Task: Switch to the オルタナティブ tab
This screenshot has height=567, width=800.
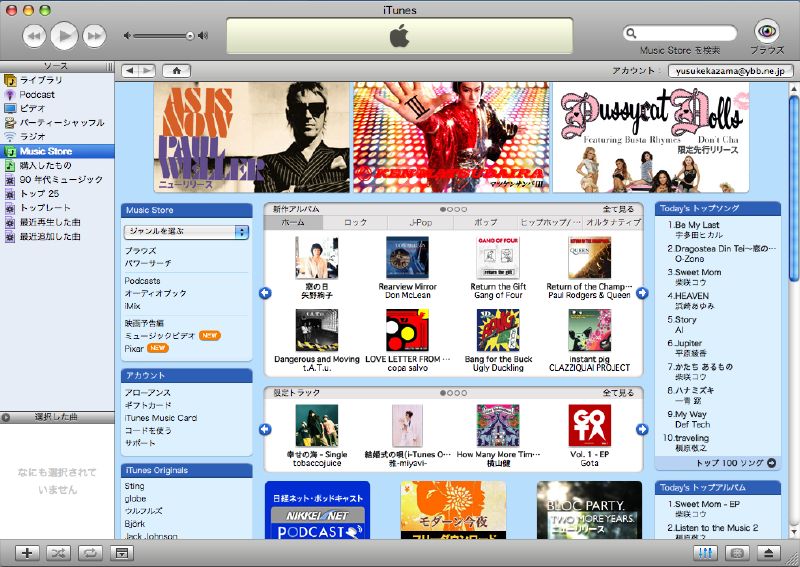Action: pos(613,223)
